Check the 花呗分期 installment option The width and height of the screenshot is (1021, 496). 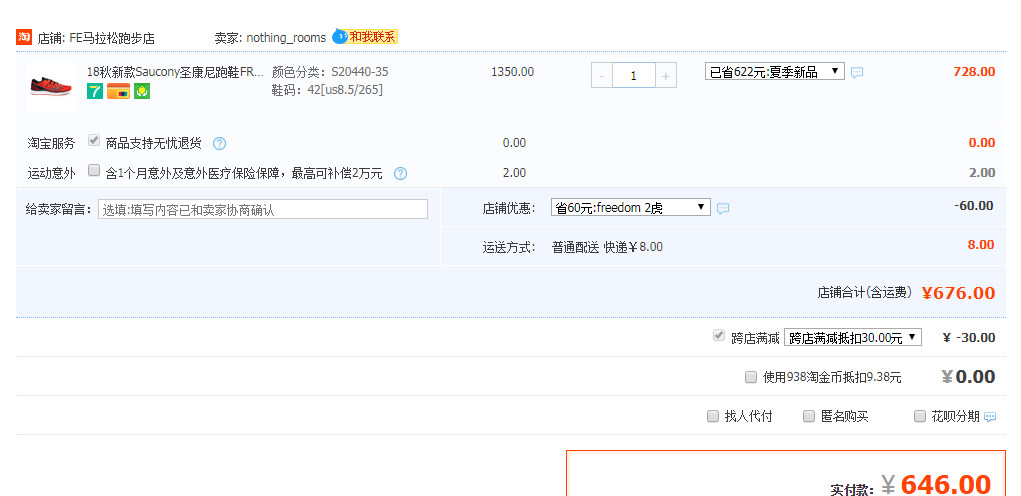click(920, 416)
